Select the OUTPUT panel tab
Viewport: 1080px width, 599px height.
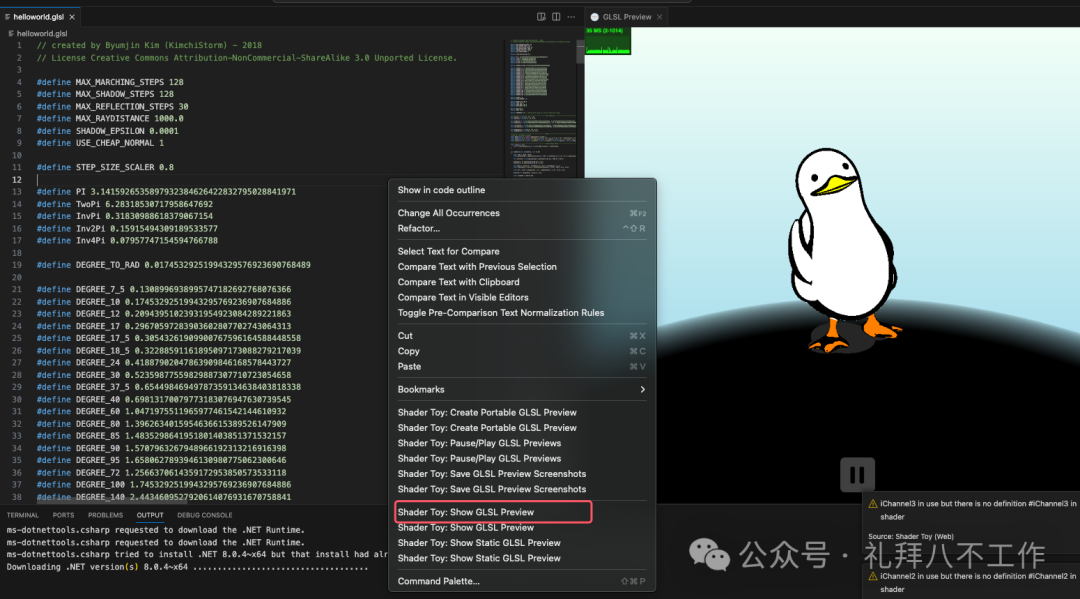point(149,515)
